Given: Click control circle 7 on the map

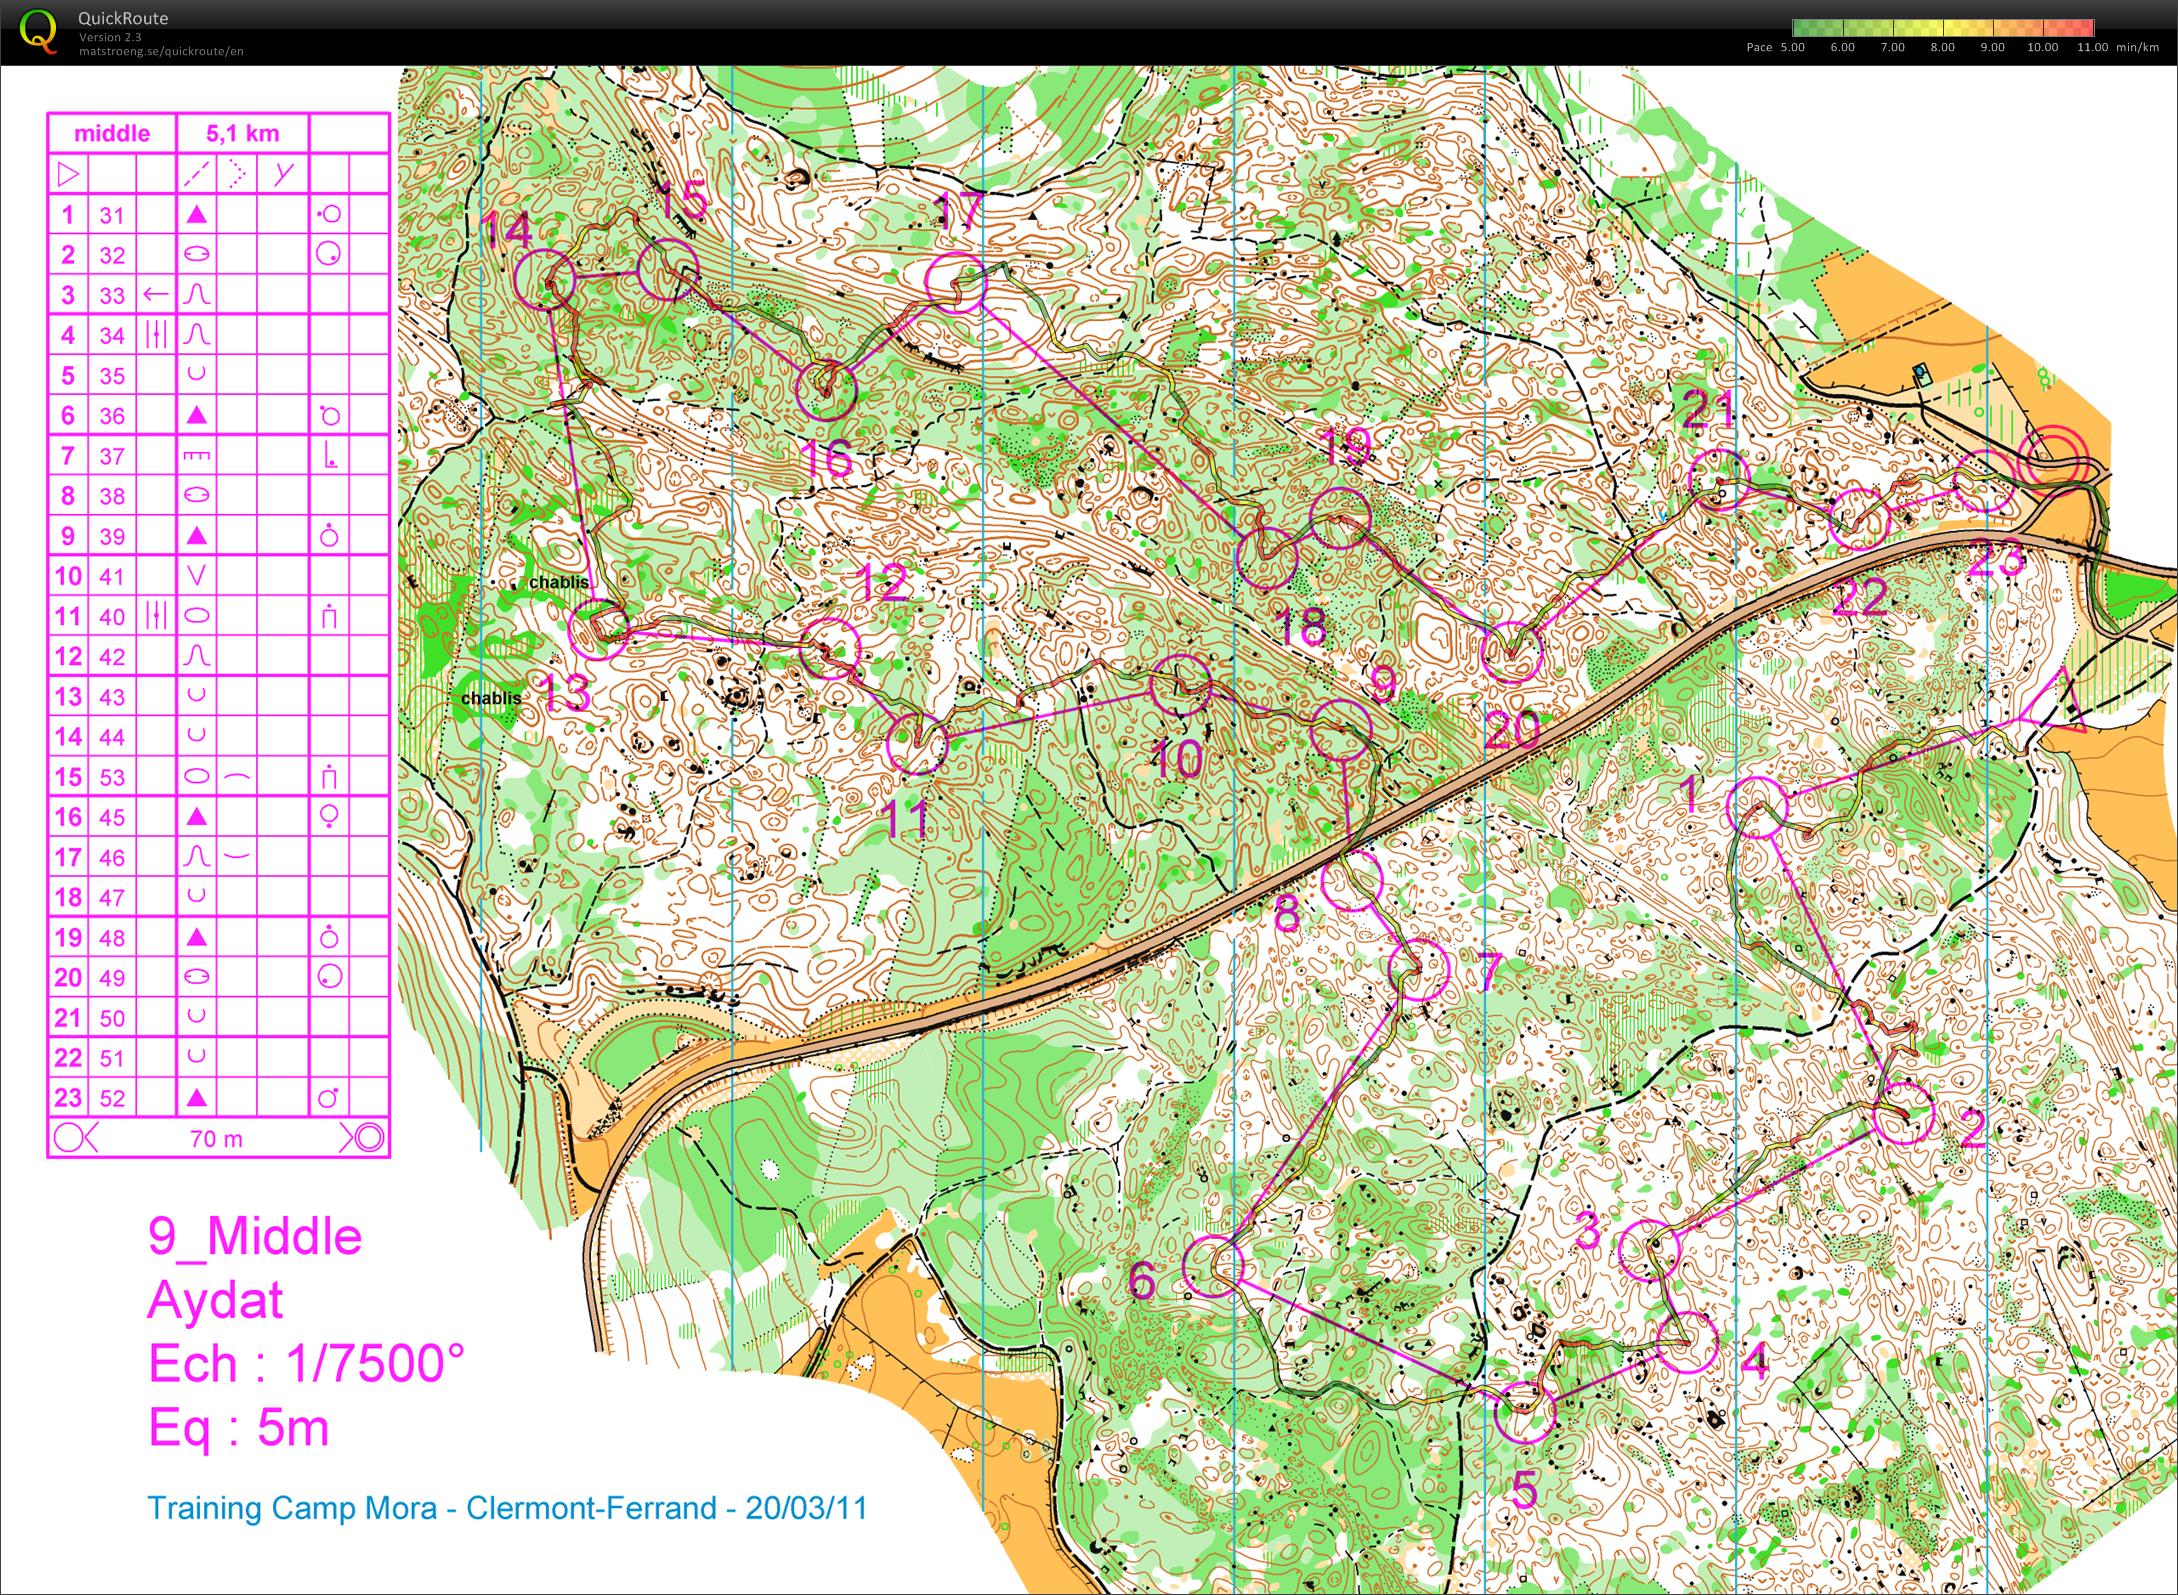Looking at the screenshot, I should (1418, 969).
